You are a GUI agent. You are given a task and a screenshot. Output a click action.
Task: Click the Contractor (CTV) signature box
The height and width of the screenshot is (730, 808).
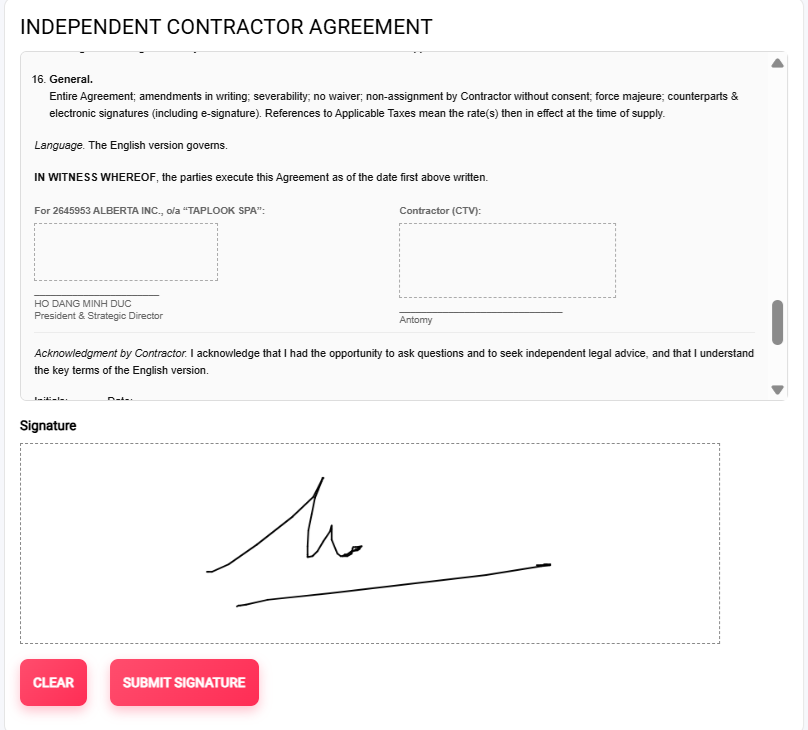click(x=507, y=260)
